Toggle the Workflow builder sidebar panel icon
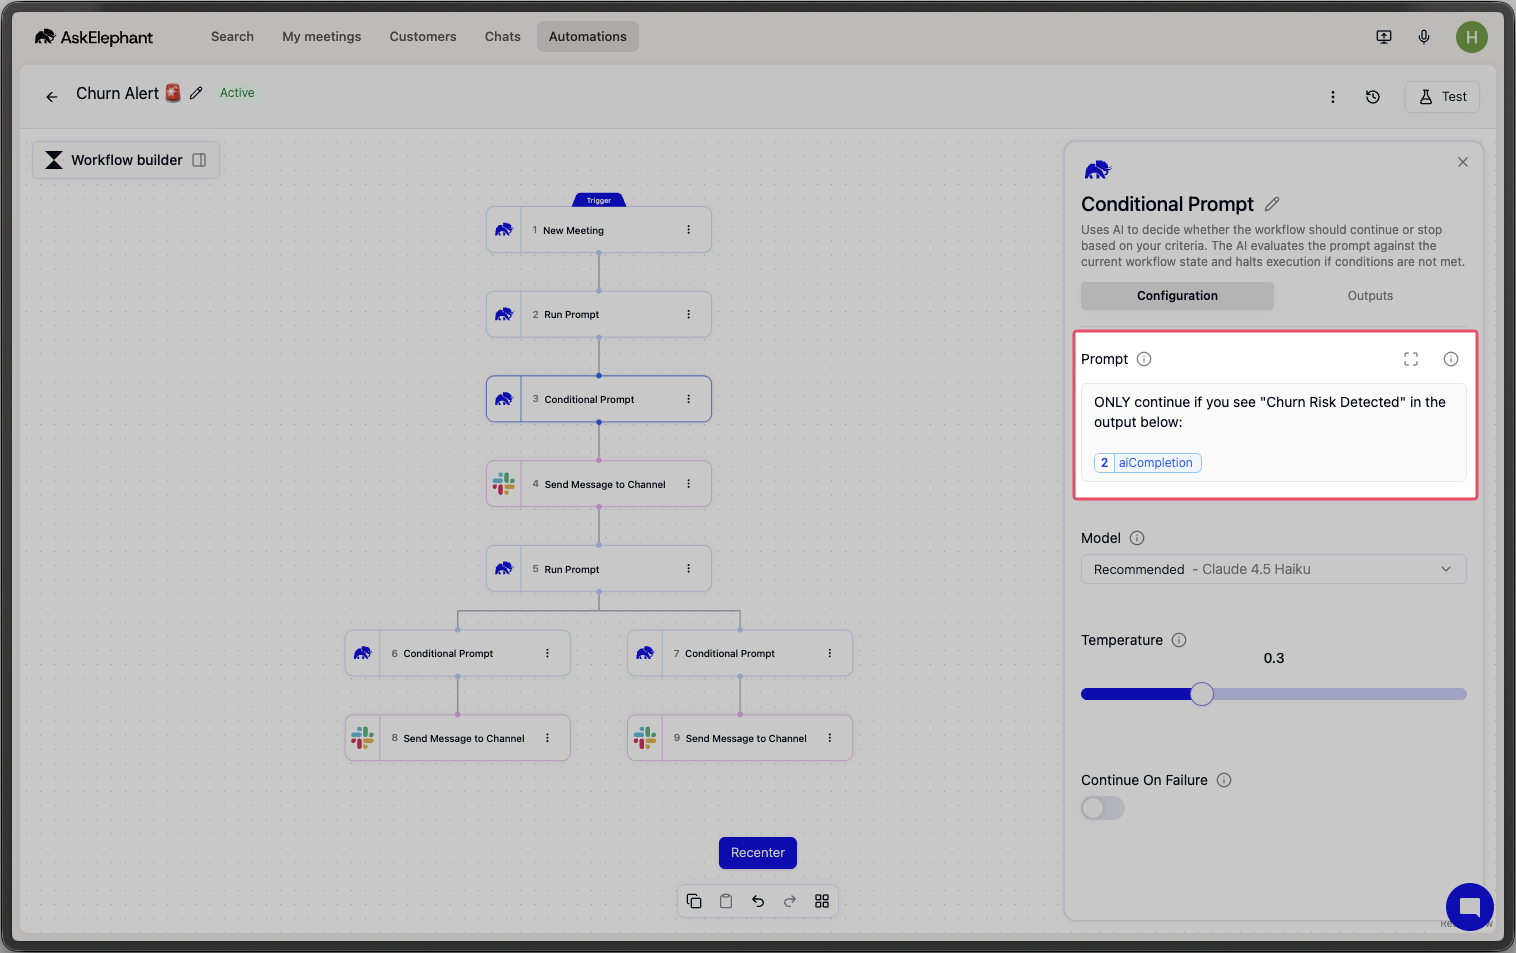Image resolution: width=1516 pixels, height=953 pixels. pyautogui.click(x=199, y=160)
